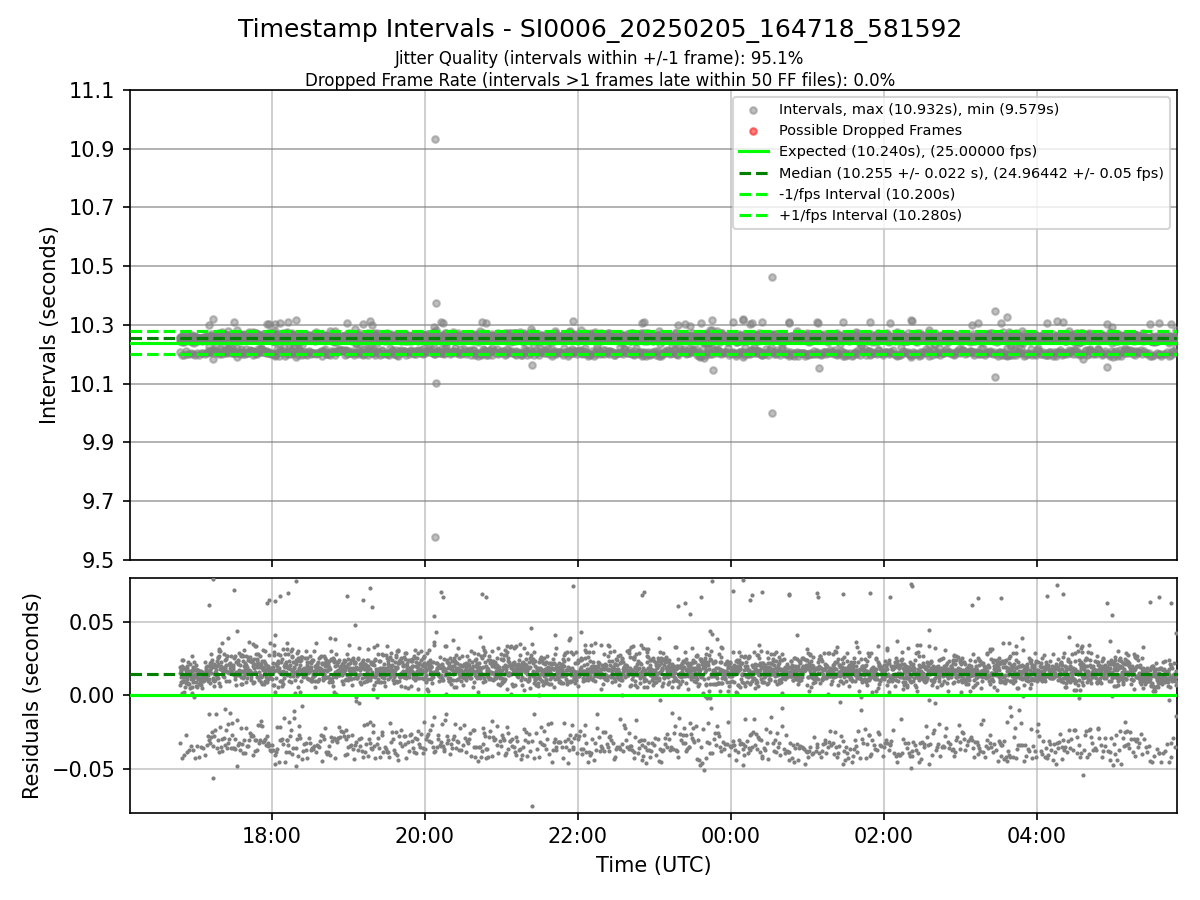Click the minimum interval outlier point near 9.58 seconds
This screenshot has height=900, width=1200.
point(435,537)
